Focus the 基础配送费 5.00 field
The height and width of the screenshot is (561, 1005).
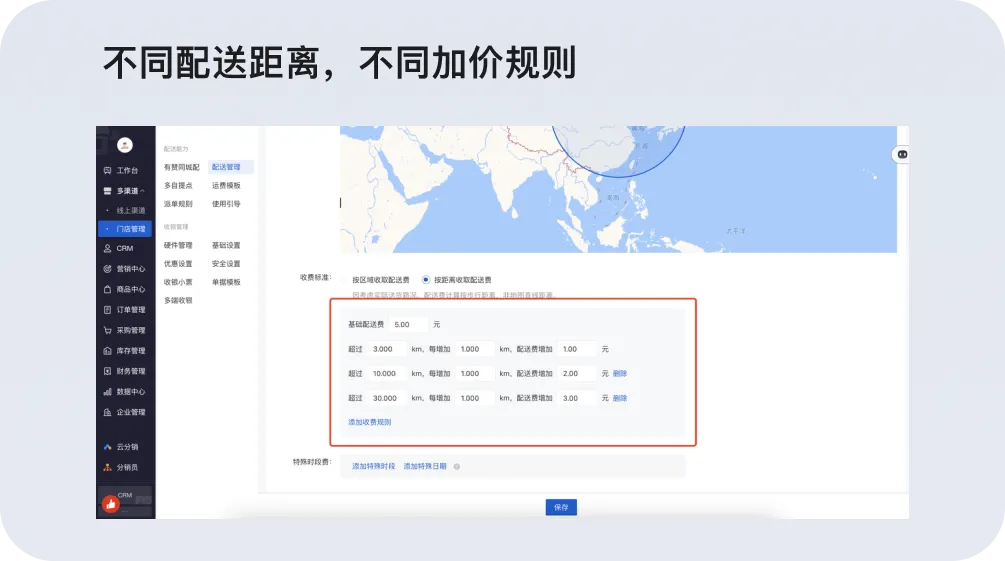tap(408, 324)
